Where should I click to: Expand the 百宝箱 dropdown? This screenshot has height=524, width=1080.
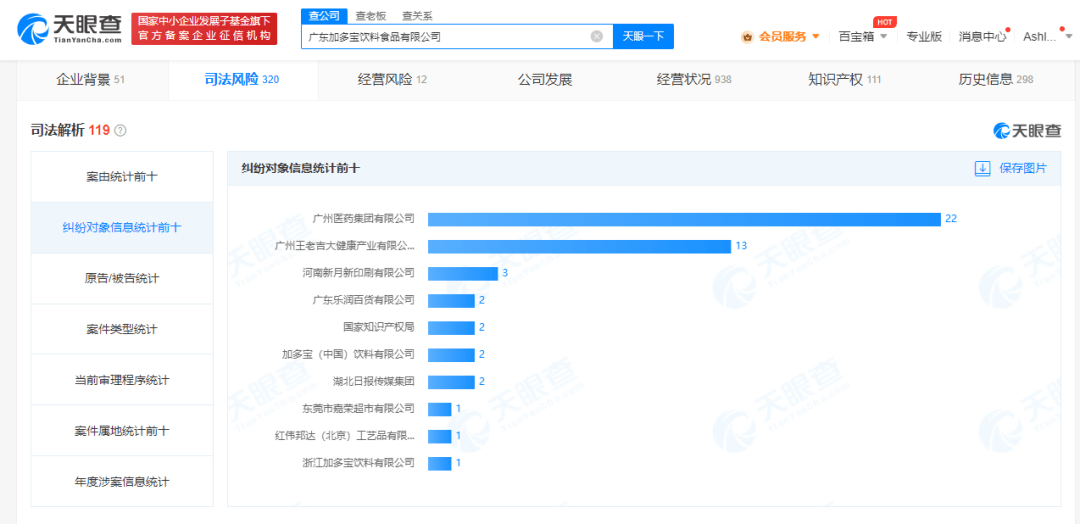coord(862,36)
